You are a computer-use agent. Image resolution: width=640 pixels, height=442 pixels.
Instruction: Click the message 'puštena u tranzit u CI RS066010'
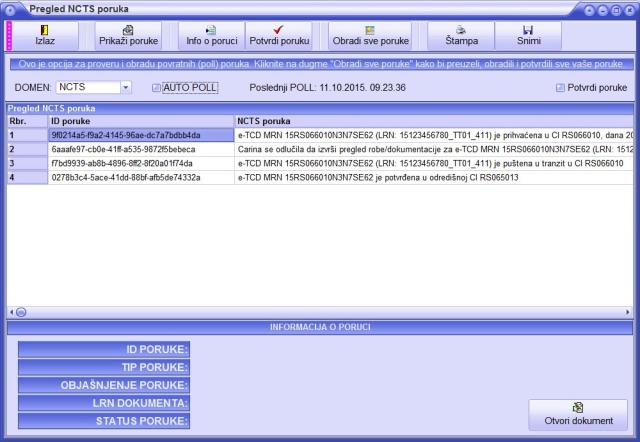click(x=434, y=163)
